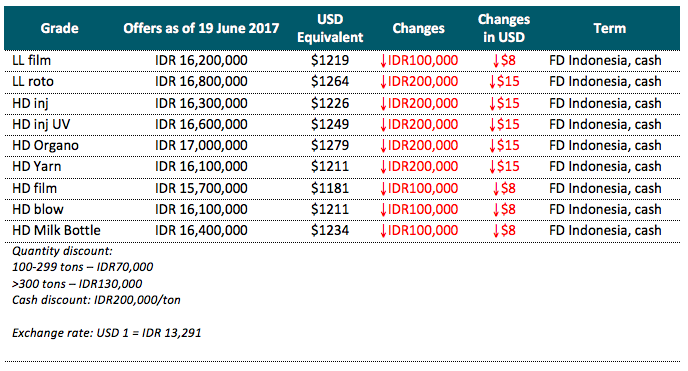Select the HD Milk Bottle row label
Viewport: 688px width, 371px height.
(56, 231)
